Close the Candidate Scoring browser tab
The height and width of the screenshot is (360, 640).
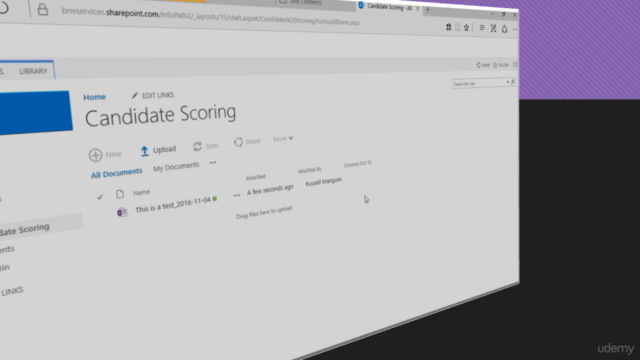coord(417,8)
